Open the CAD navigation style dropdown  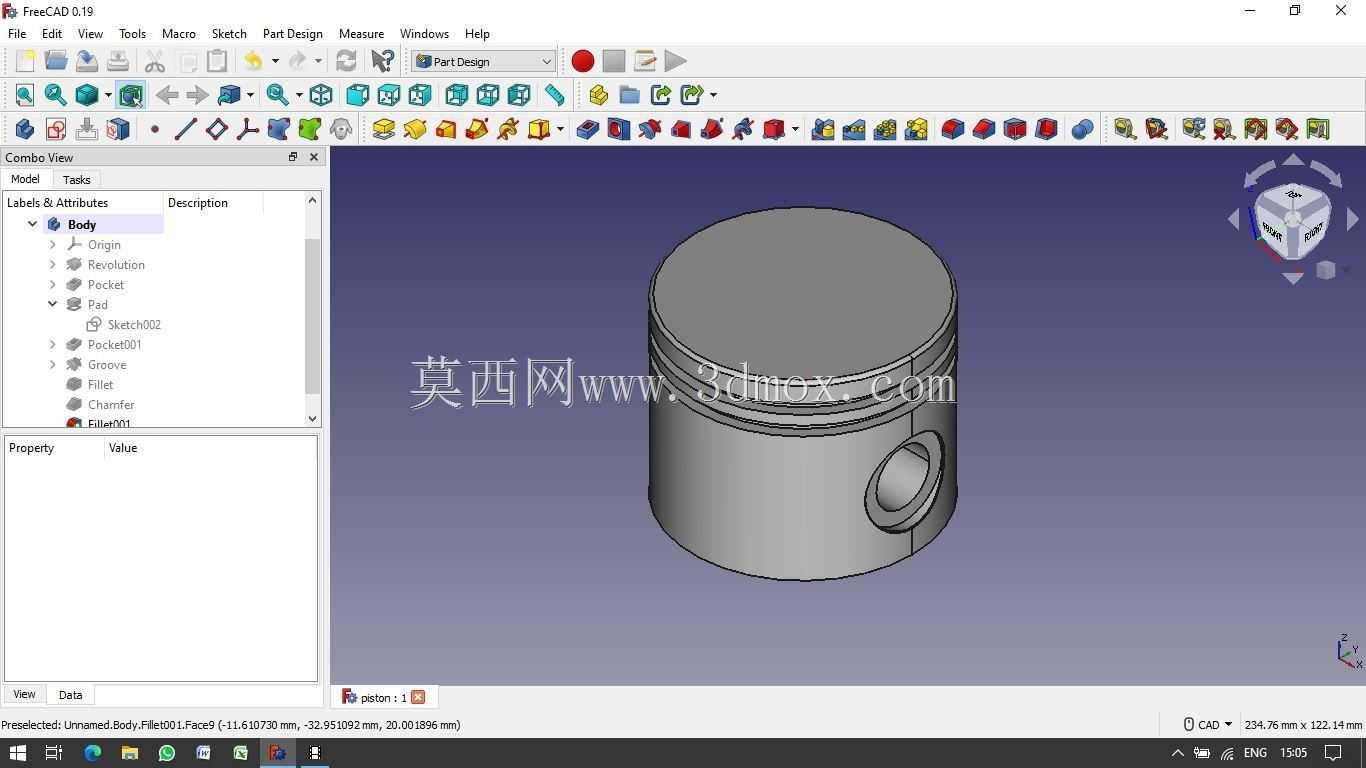pos(1208,724)
